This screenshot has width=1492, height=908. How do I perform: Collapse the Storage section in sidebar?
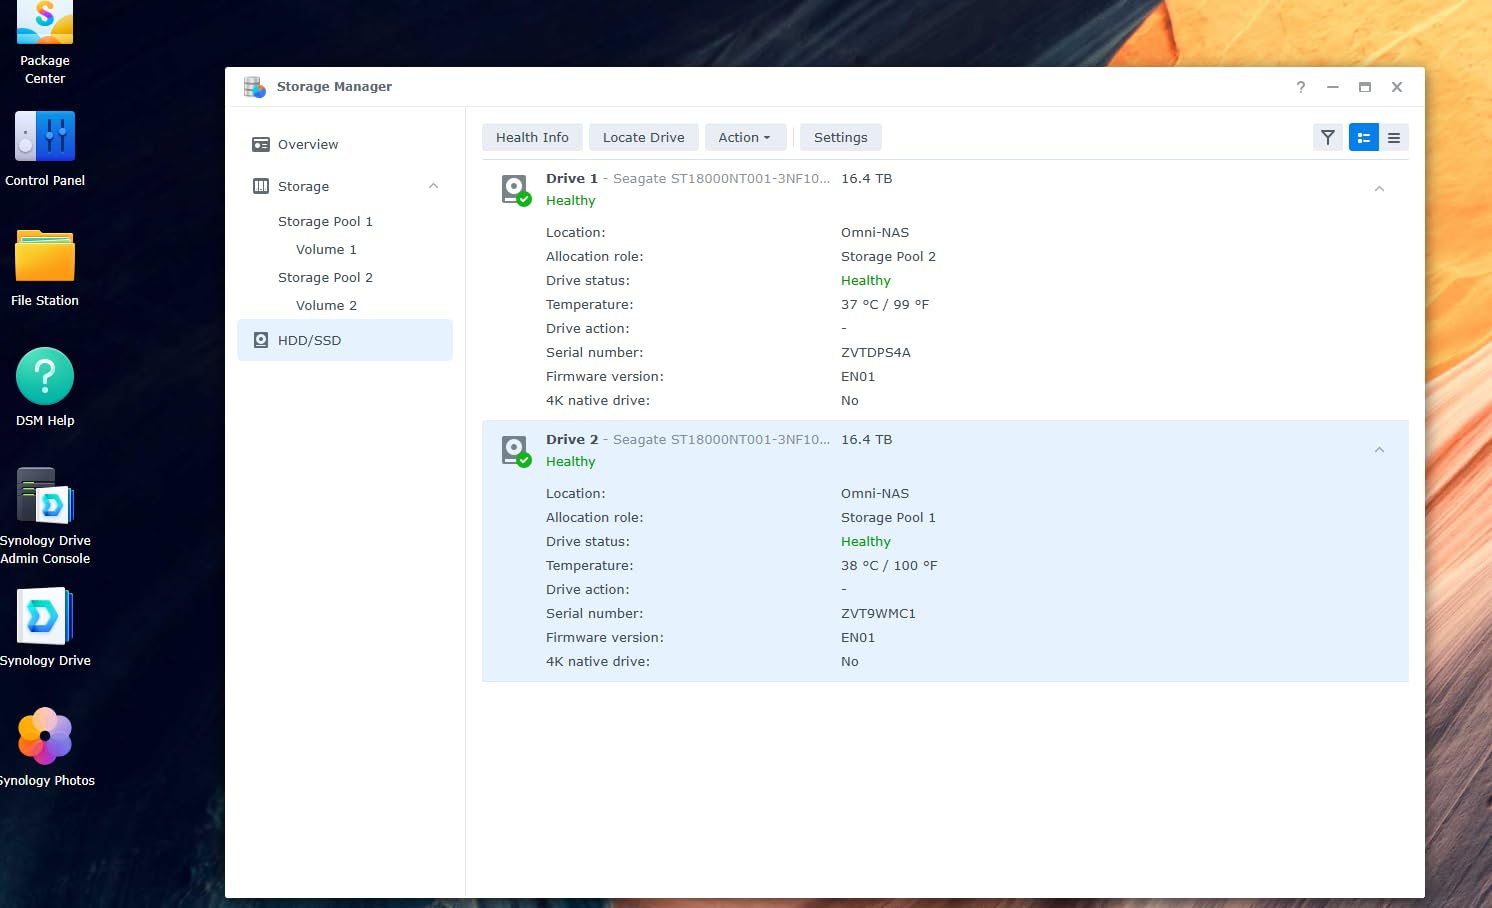pyautogui.click(x=433, y=186)
